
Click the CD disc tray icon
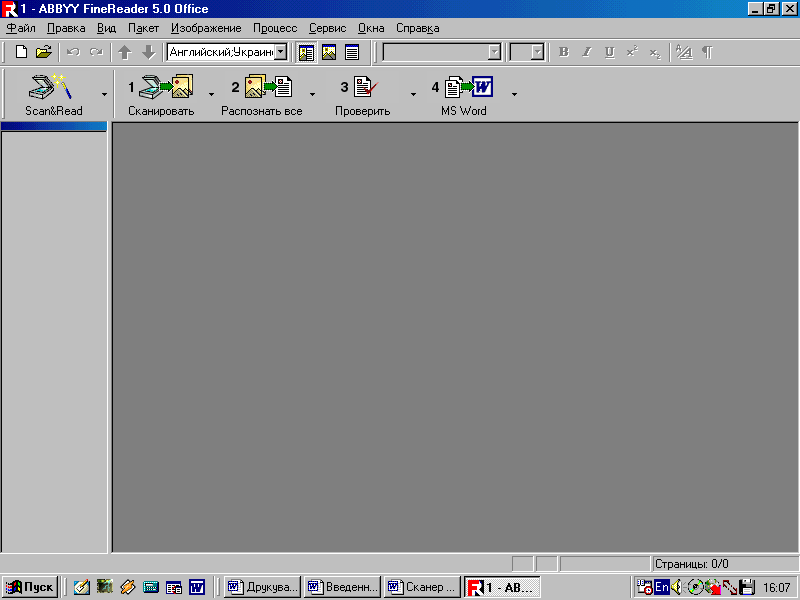tap(695, 587)
